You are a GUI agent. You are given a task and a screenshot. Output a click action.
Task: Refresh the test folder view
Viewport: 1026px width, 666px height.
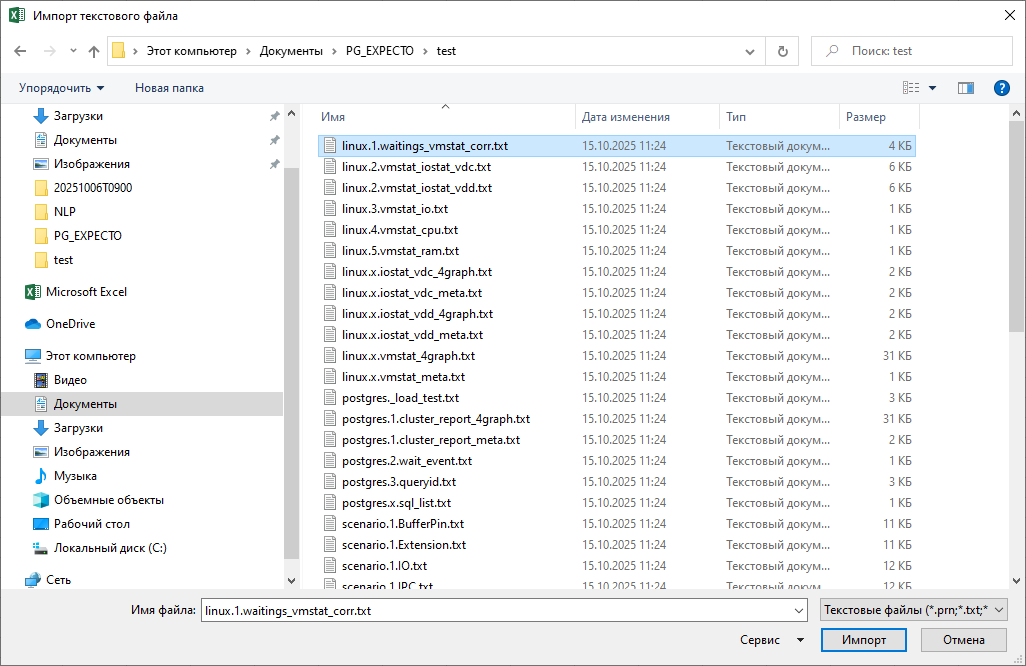[x=783, y=51]
